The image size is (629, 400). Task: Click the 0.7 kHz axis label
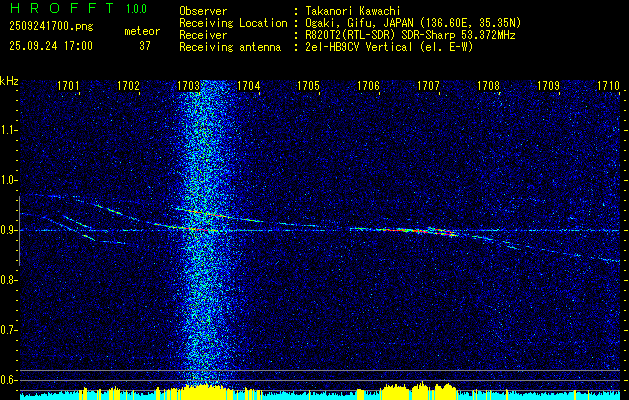(x=8, y=330)
